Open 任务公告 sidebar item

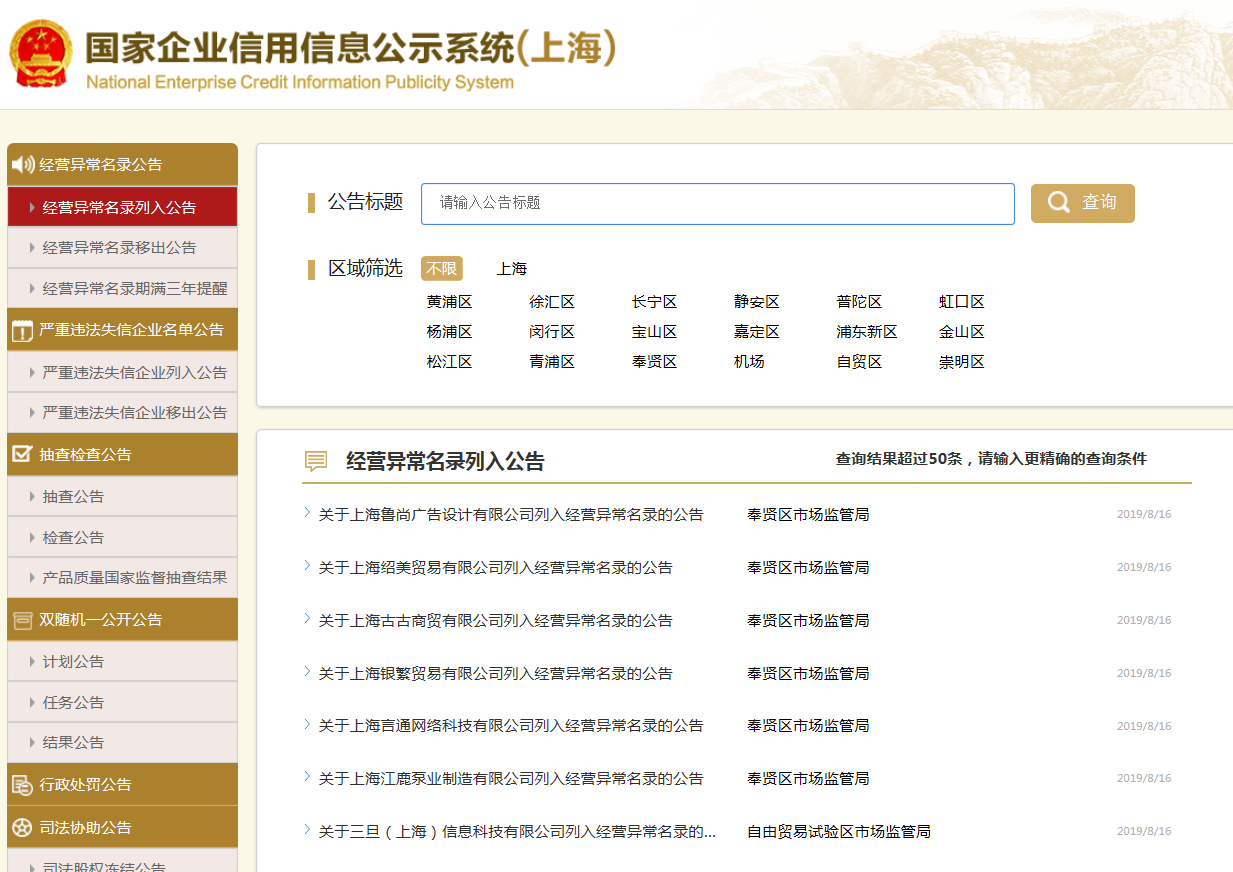click(122, 702)
